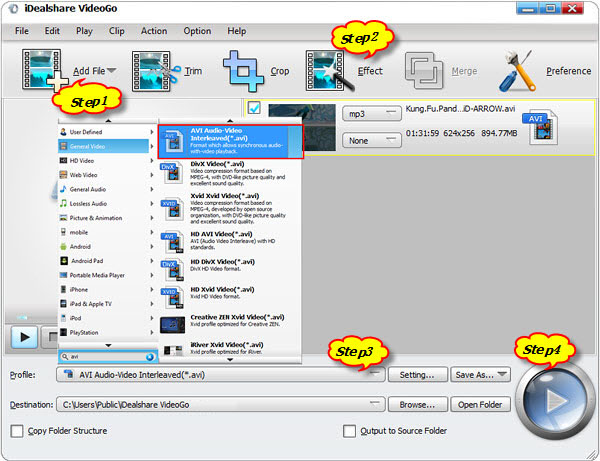Select Android Pad category
This screenshot has height=461, width=600.
click(106, 261)
